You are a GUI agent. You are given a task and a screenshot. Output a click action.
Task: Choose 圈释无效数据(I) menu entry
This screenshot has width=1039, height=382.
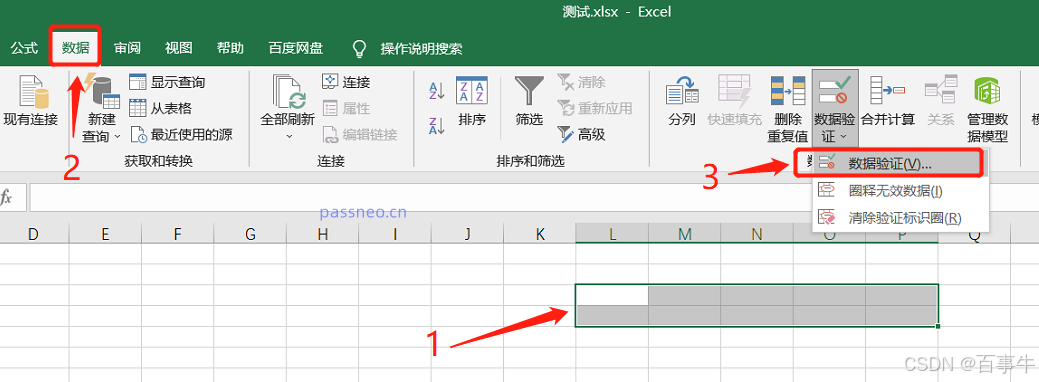click(901, 191)
